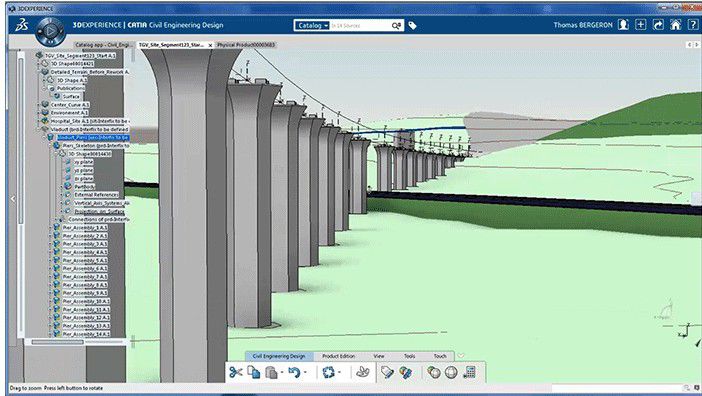Open the Physical Product document tab
This screenshot has width=702, height=396.
tap(245, 45)
